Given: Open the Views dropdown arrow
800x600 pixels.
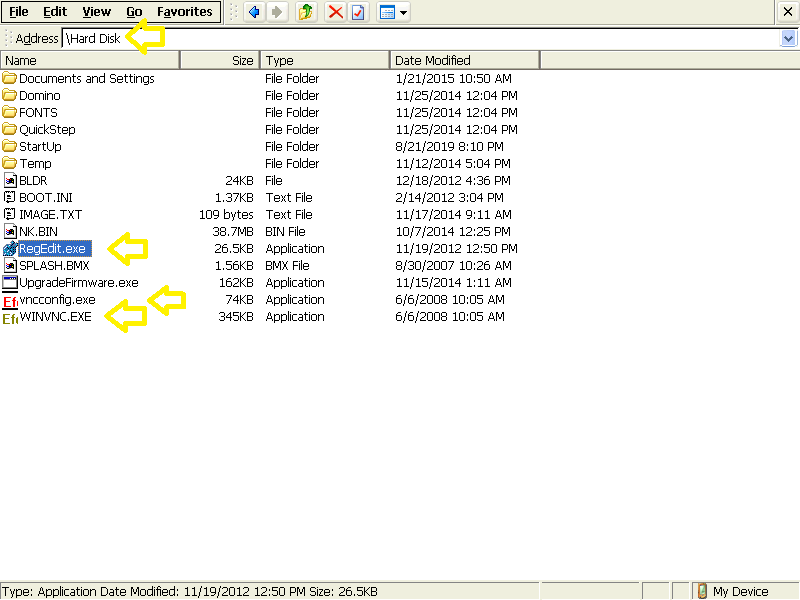Looking at the screenshot, I should [404, 12].
